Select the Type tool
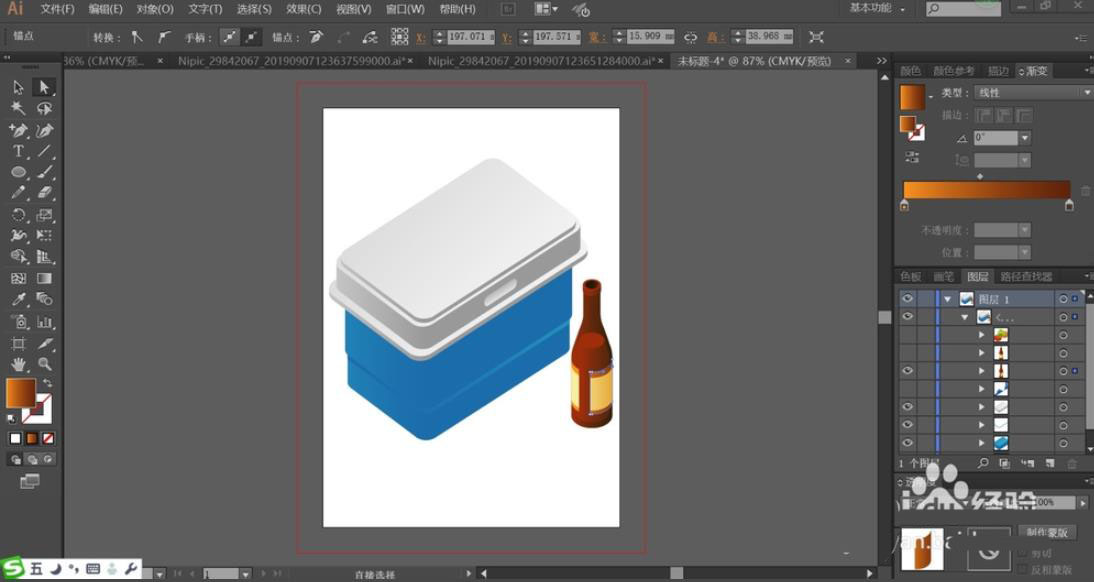The width and height of the screenshot is (1094, 582). (18, 152)
